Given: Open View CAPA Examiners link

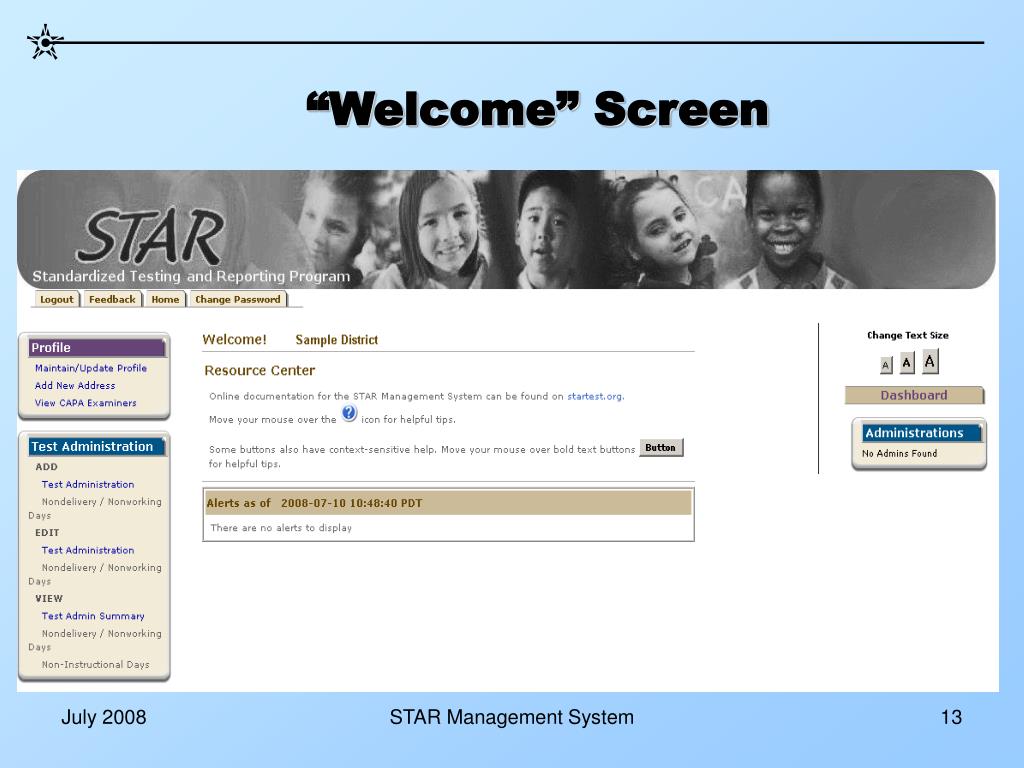Looking at the screenshot, I should click(86, 403).
